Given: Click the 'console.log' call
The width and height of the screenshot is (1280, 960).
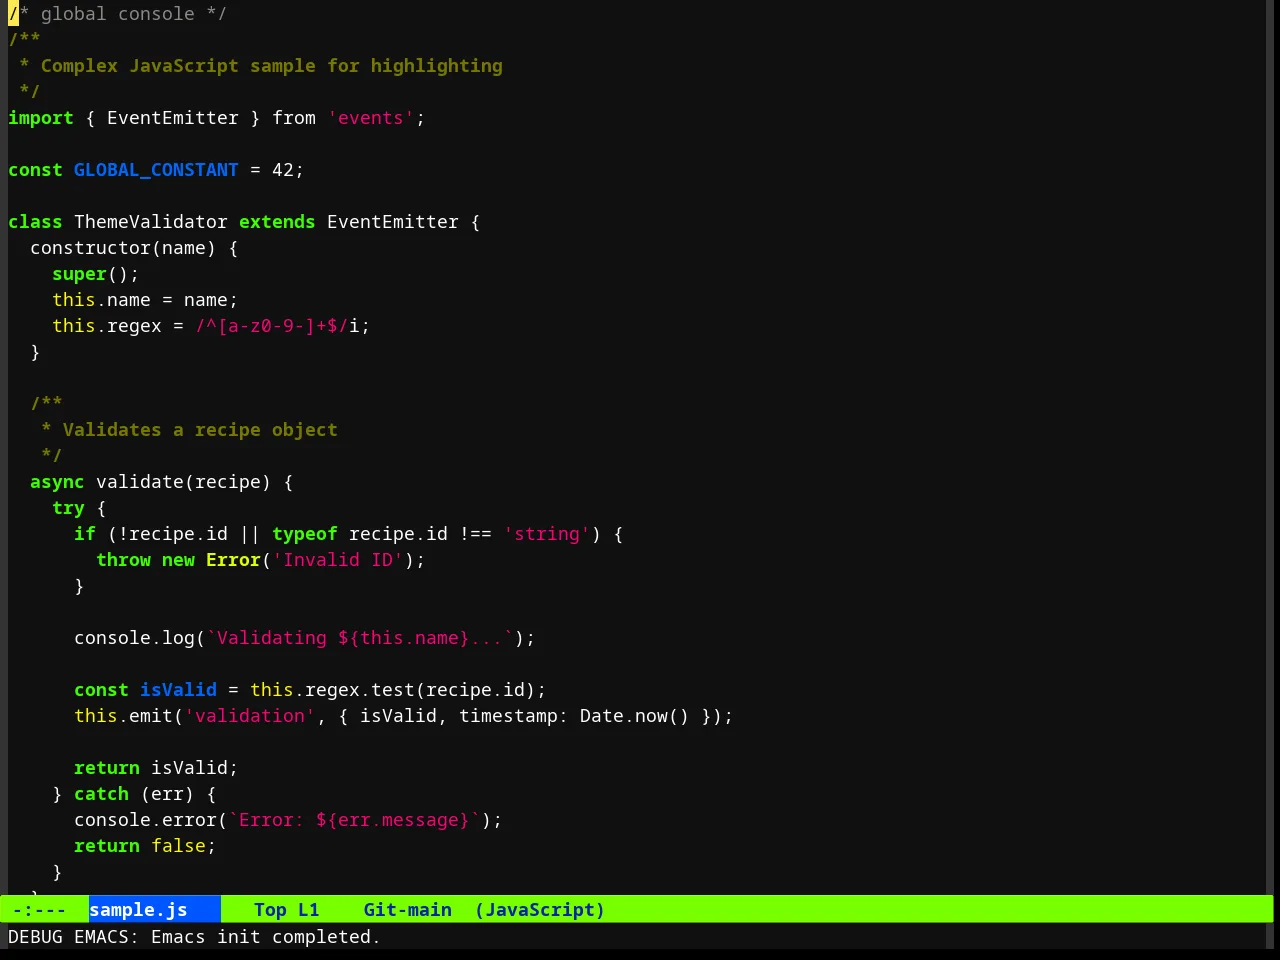Looking at the screenshot, I should [x=134, y=638].
